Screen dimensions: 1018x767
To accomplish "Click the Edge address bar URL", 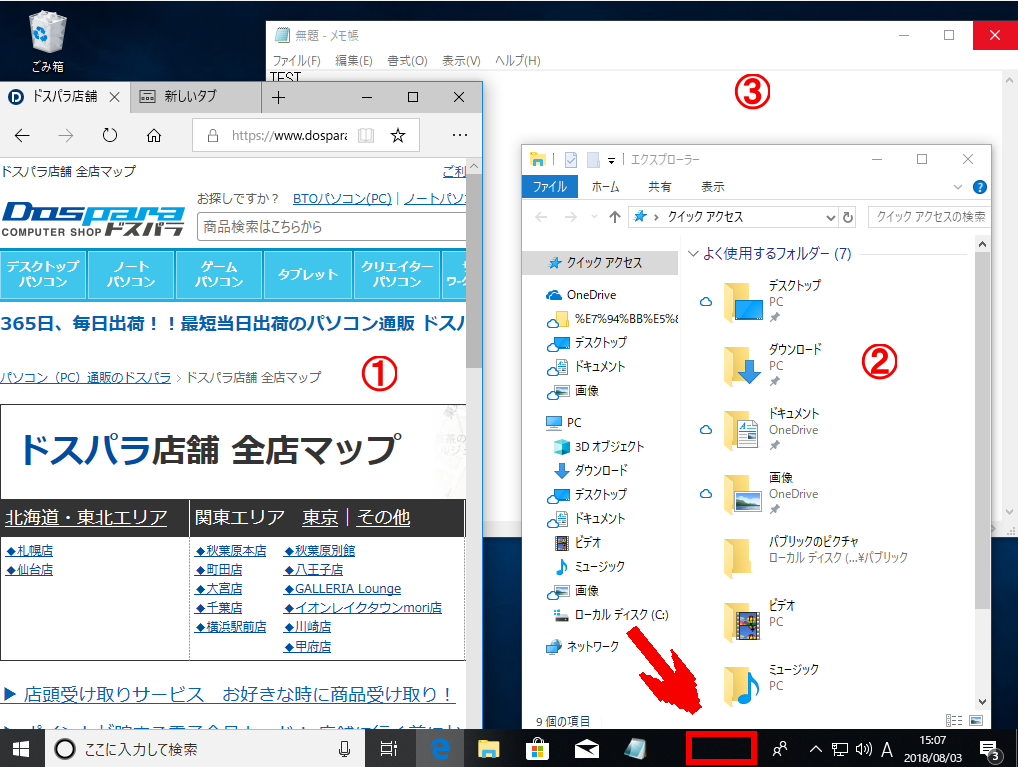I will click(289, 136).
